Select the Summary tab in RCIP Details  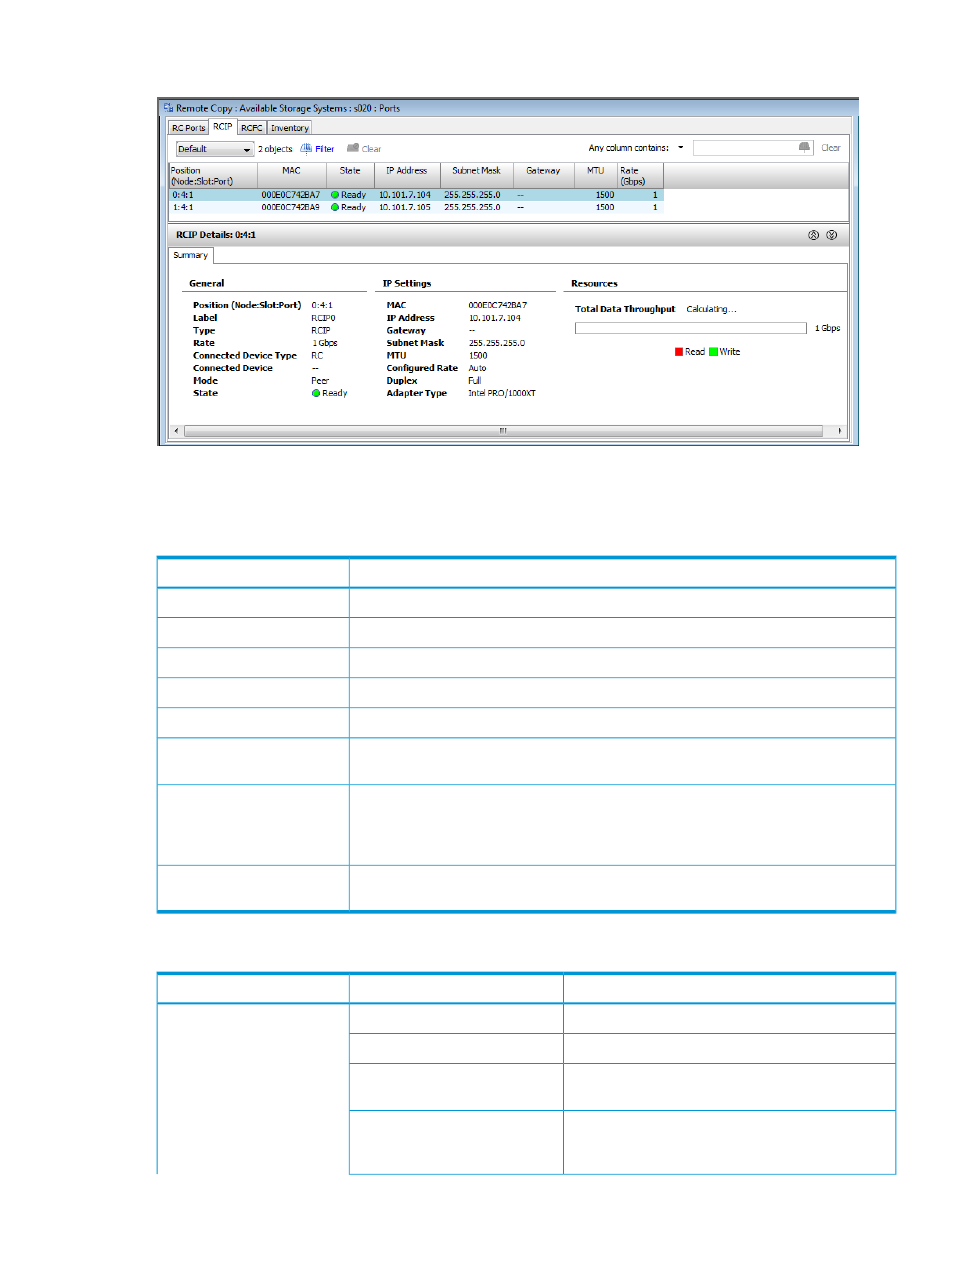click(x=191, y=255)
